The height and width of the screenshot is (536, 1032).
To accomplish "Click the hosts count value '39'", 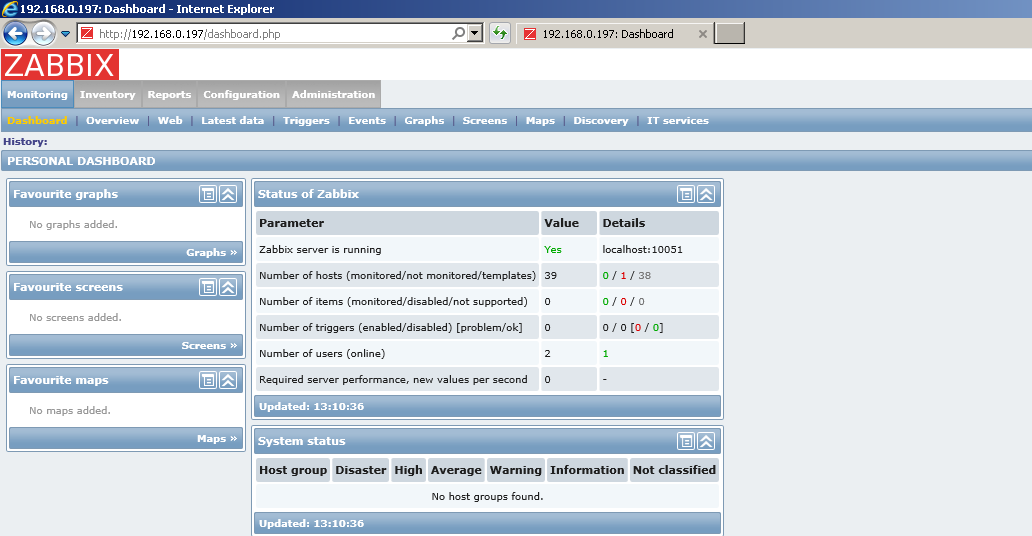I will pos(550,275).
